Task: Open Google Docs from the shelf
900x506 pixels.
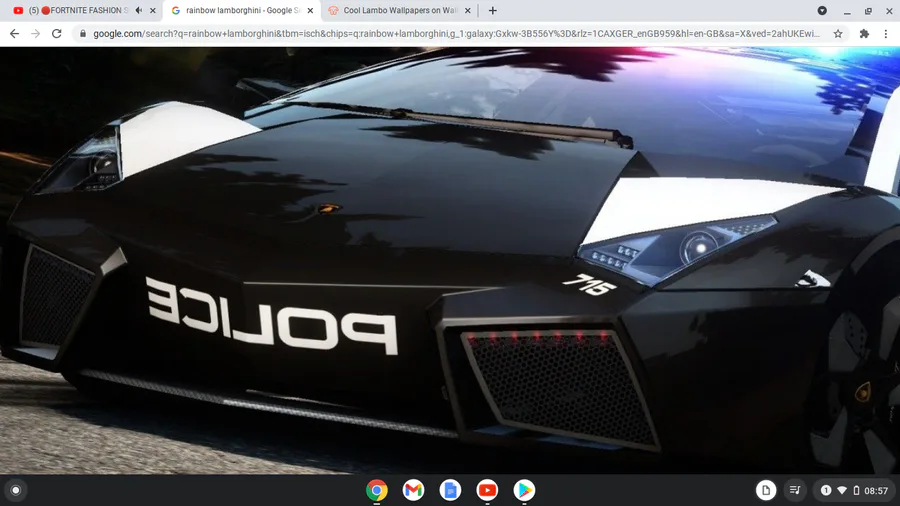Action: tap(450, 490)
